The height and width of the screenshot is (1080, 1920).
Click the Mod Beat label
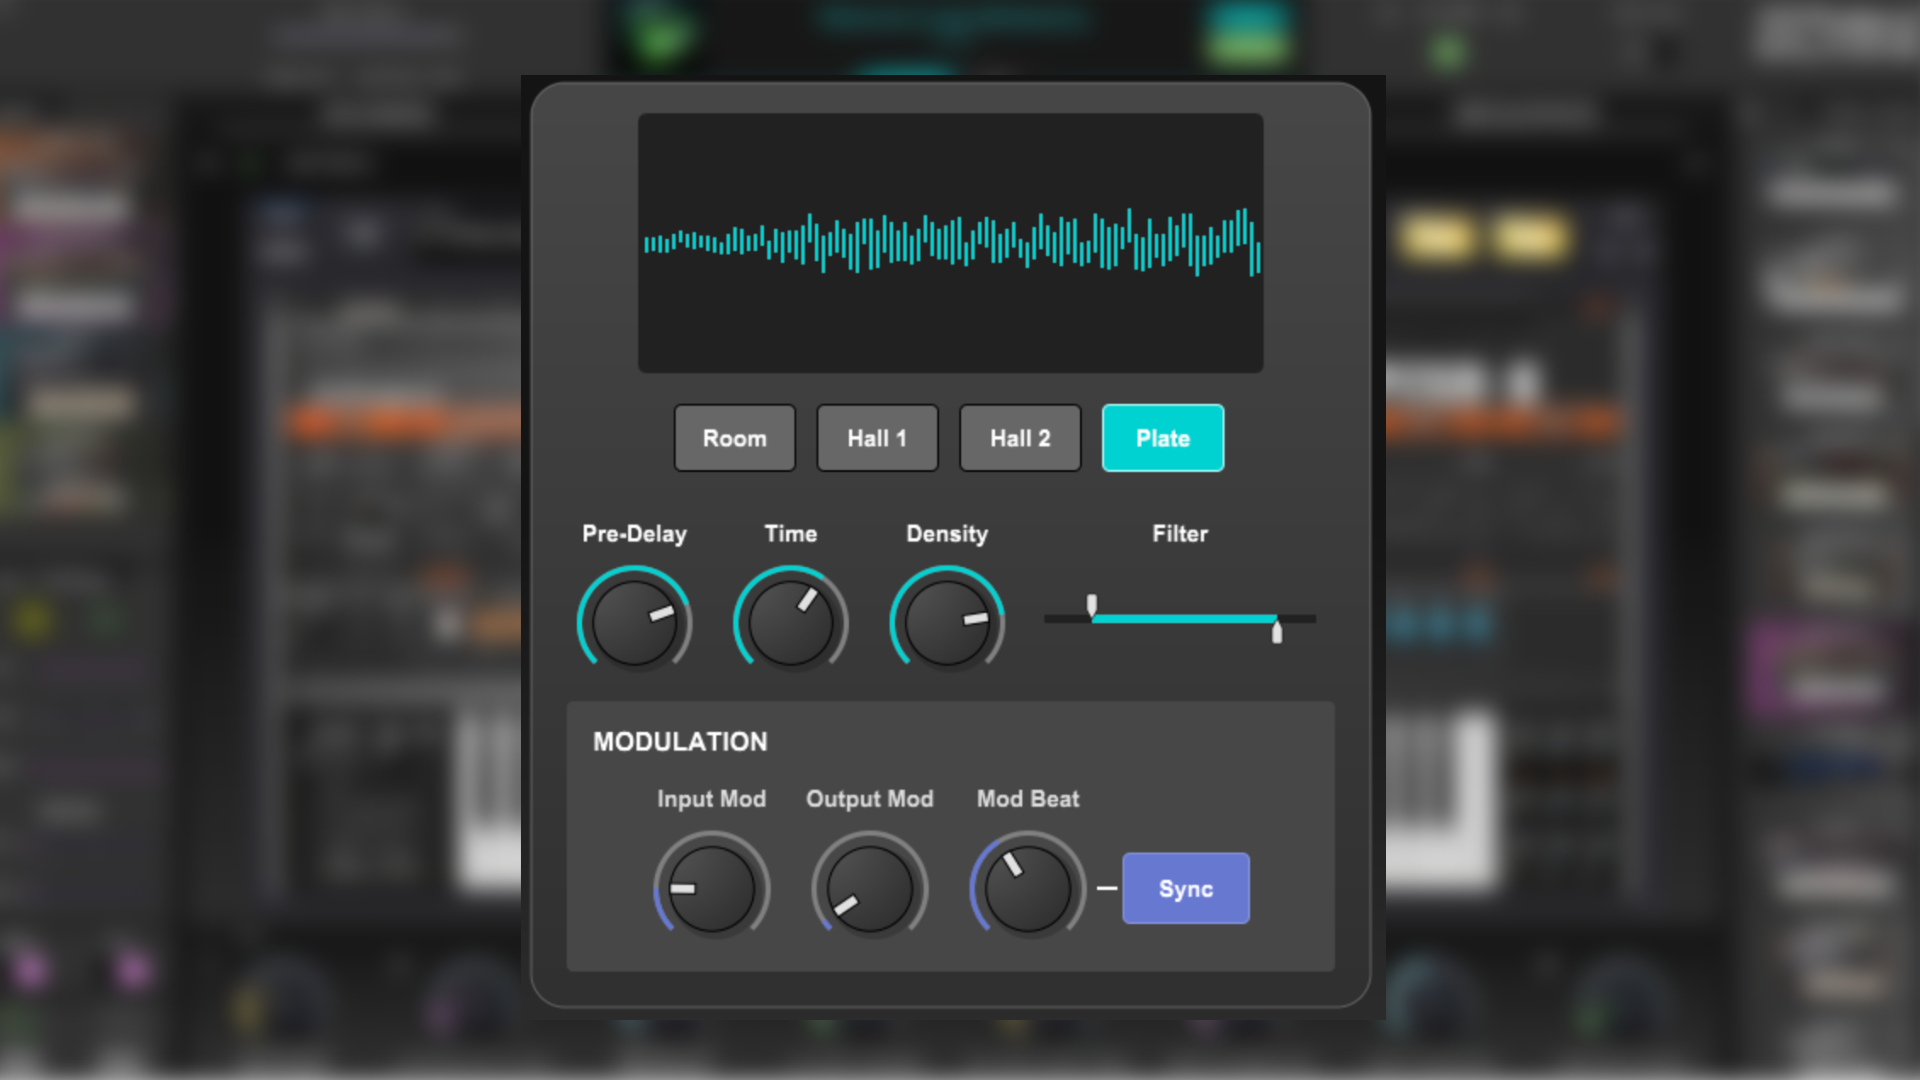click(1027, 799)
